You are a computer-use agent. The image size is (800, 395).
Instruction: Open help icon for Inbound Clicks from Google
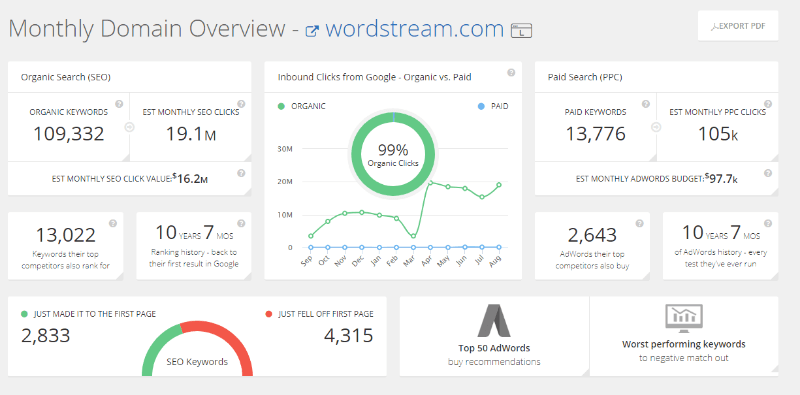(511, 72)
